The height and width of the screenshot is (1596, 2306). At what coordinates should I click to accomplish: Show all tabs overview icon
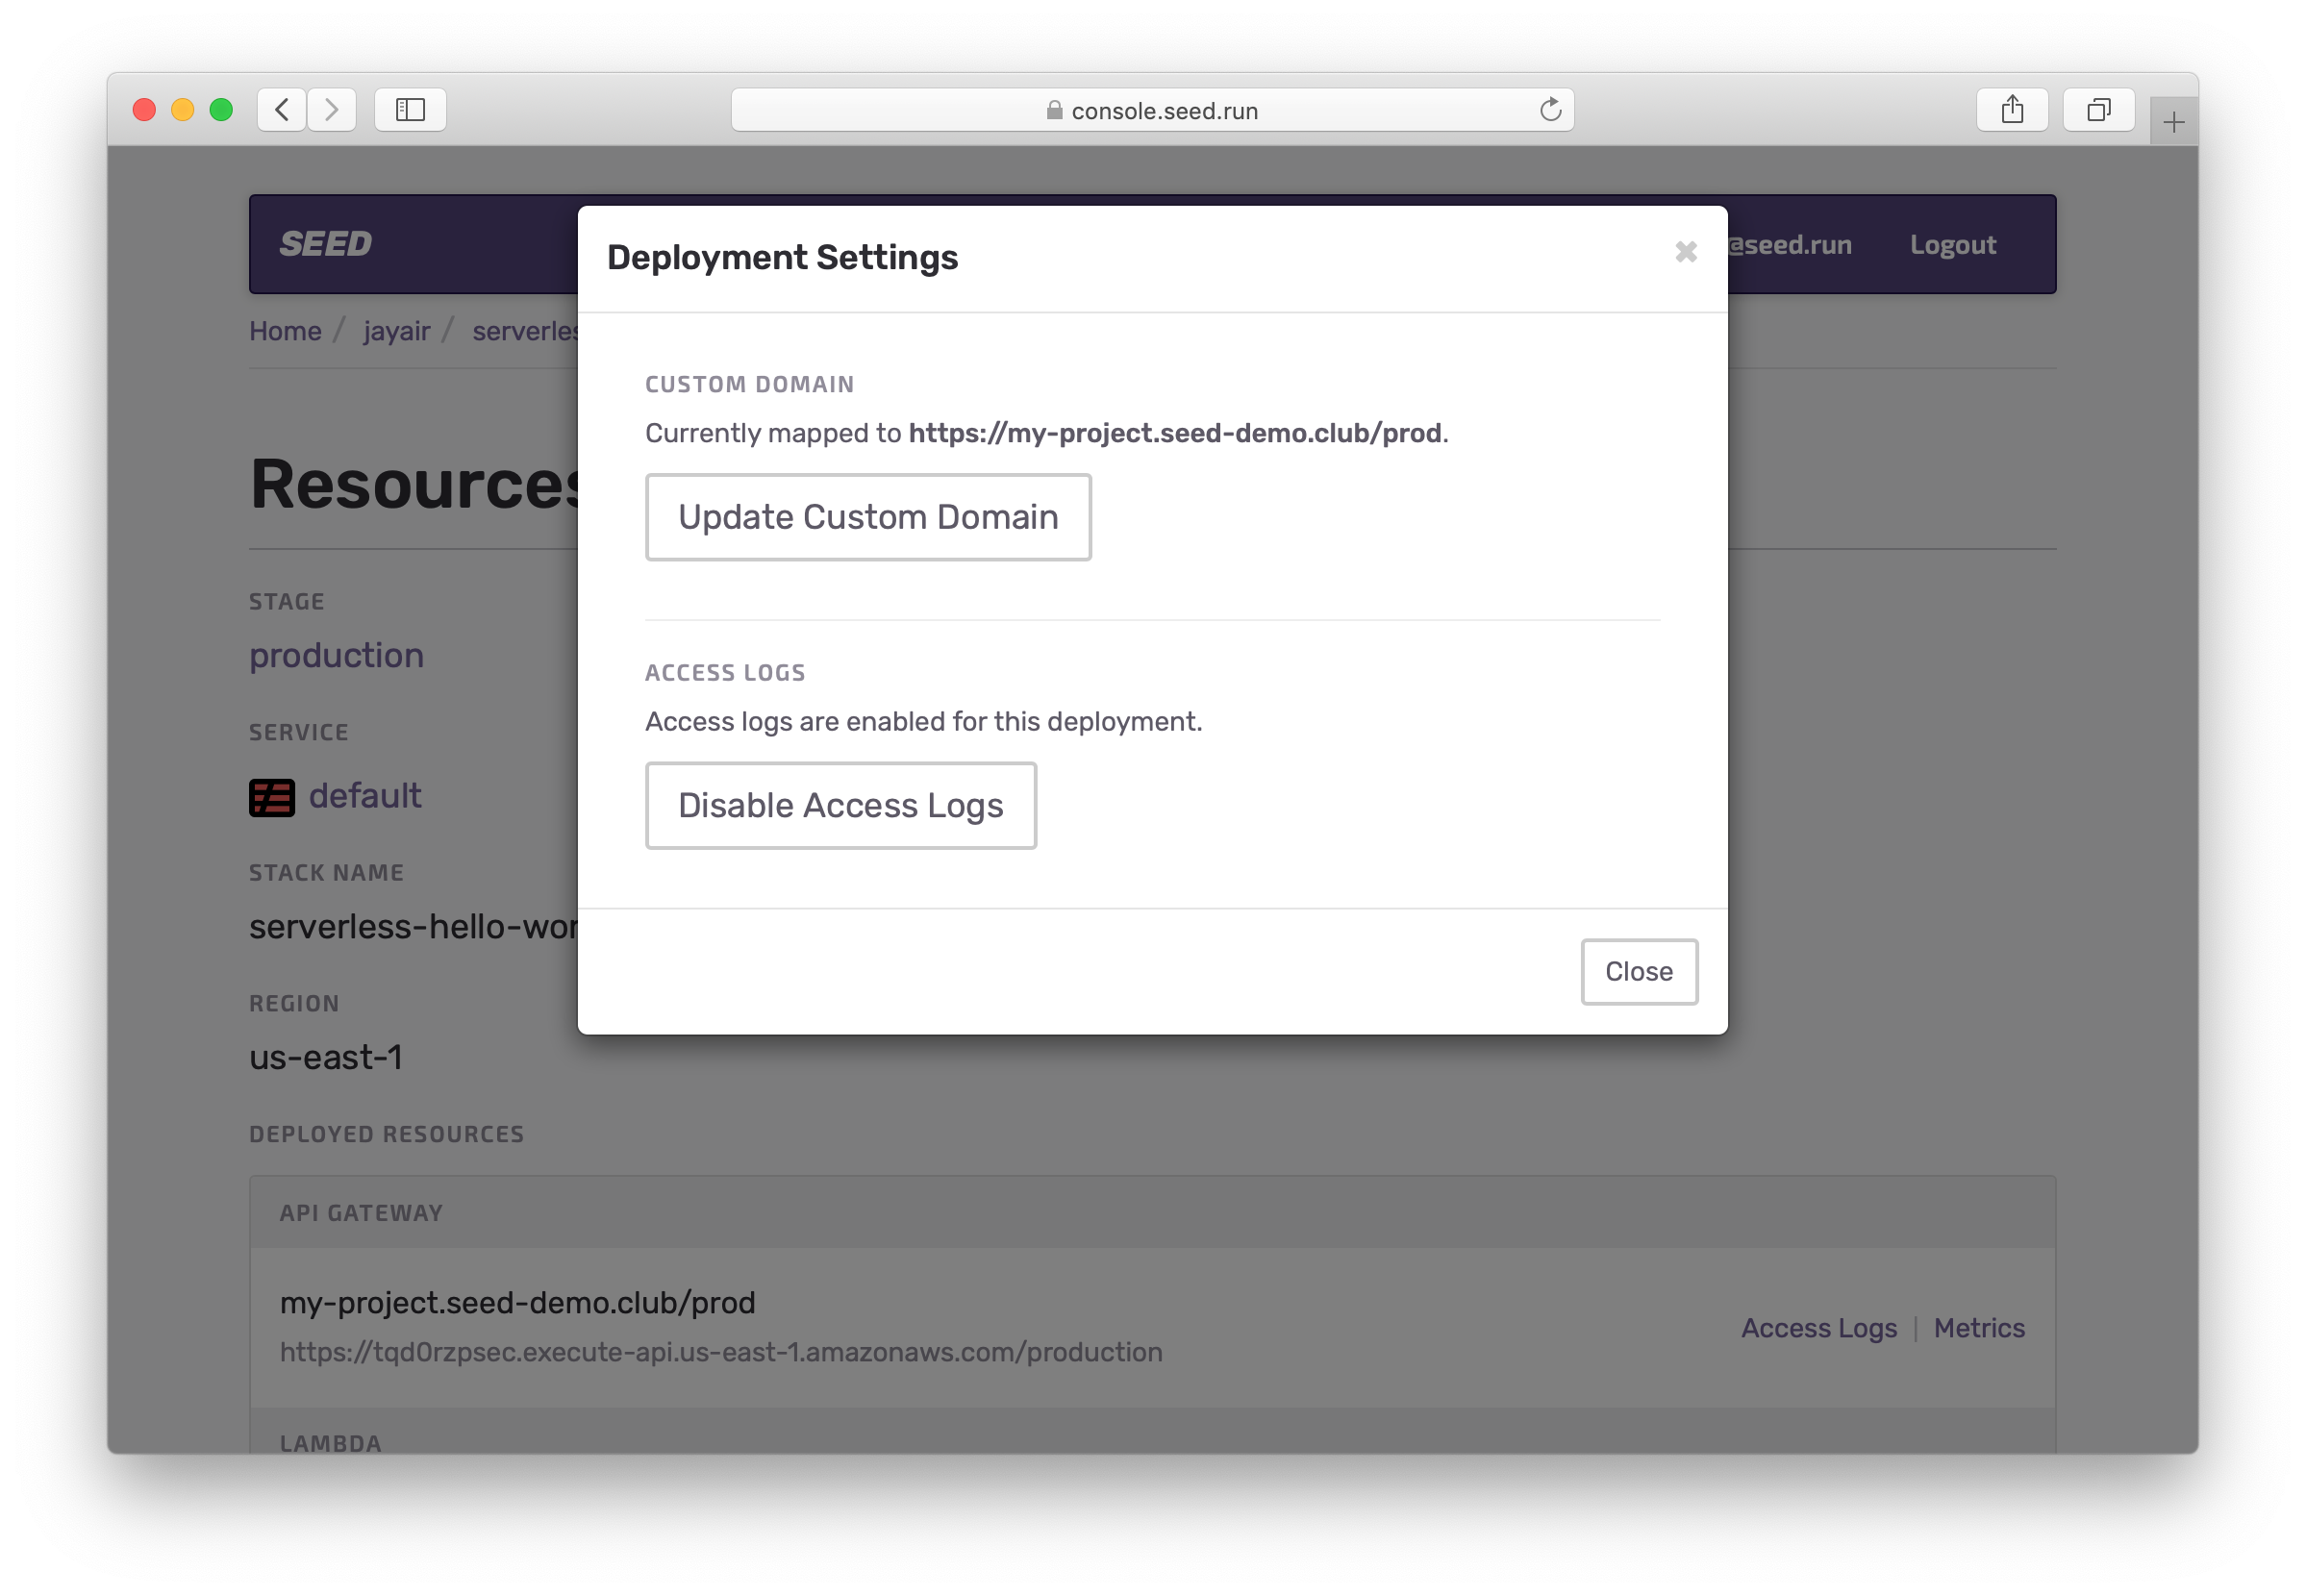(2098, 109)
